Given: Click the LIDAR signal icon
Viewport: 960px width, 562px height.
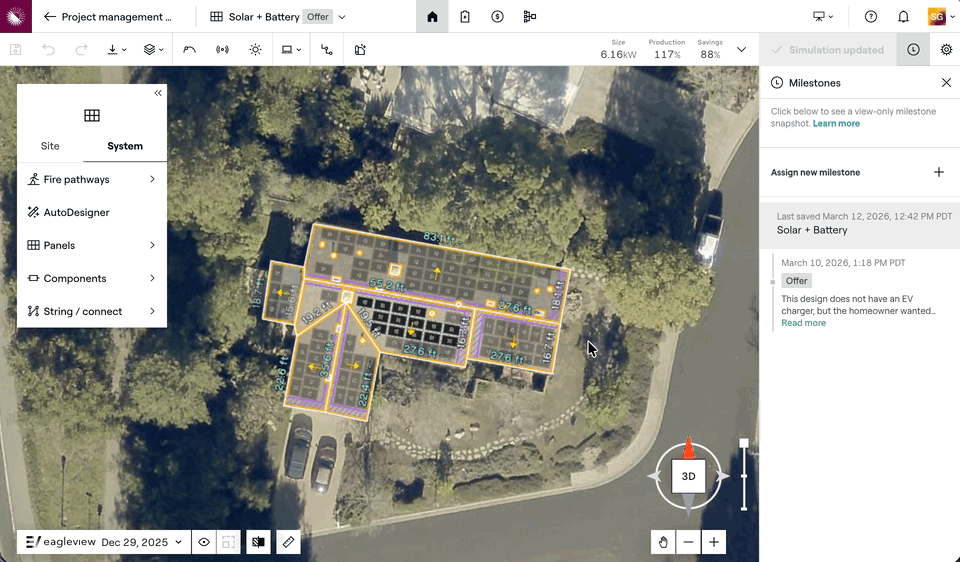Looking at the screenshot, I should click(x=222, y=50).
